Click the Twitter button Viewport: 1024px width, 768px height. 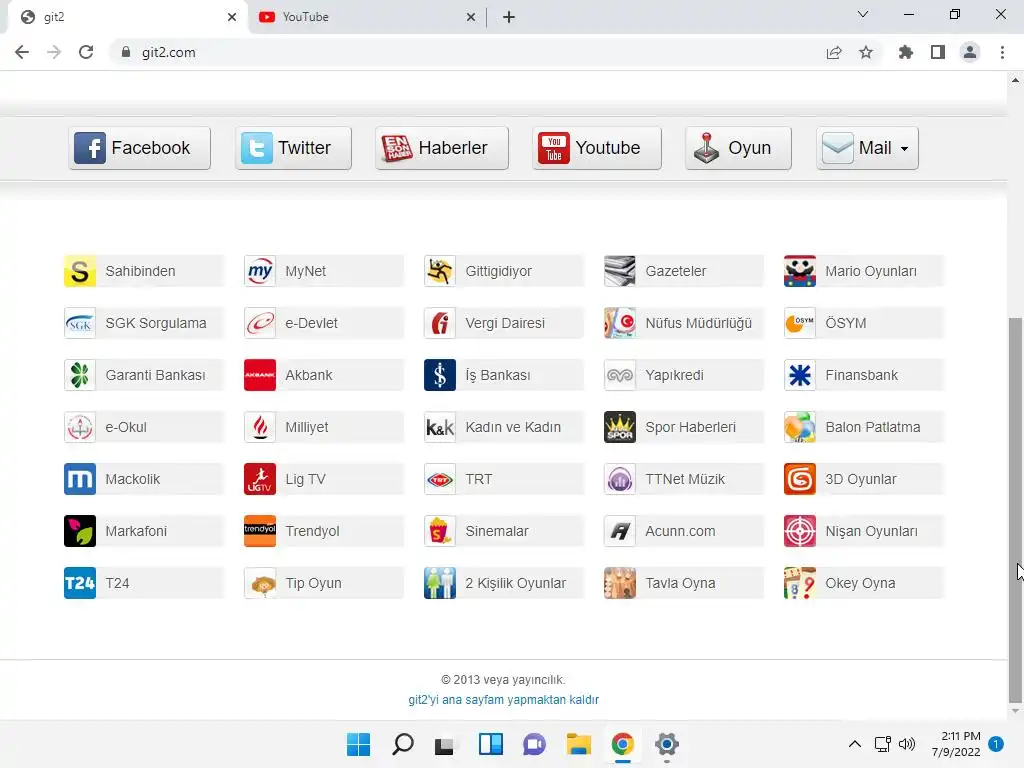tap(293, 148)
